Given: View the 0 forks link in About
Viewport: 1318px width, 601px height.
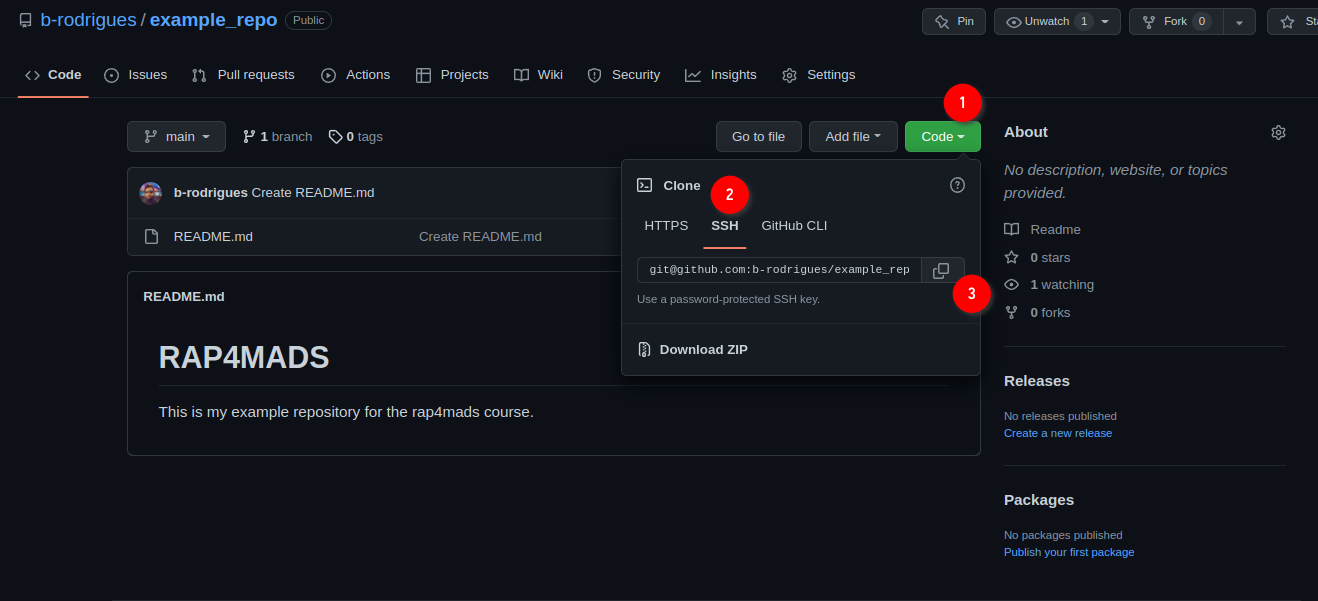Looking at the screenshot, I should coord(1038,313).
